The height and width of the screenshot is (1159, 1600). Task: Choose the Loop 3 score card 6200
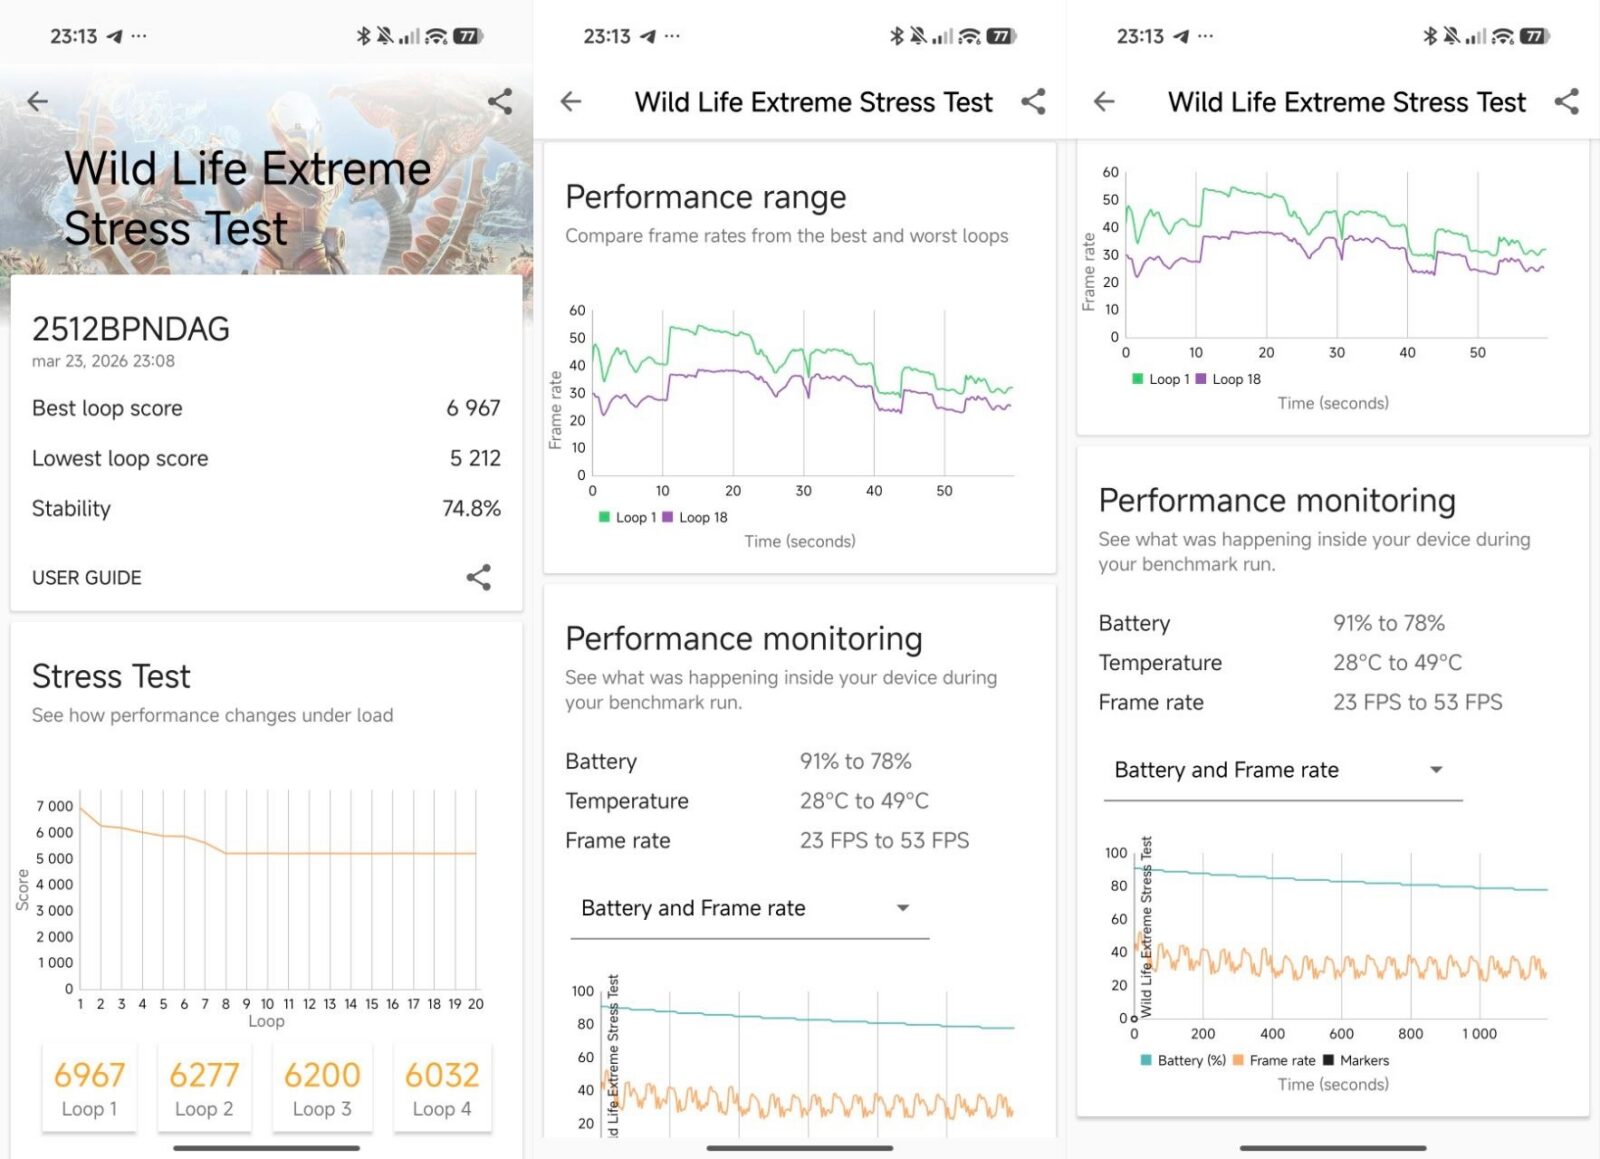tap(322, 1088)
